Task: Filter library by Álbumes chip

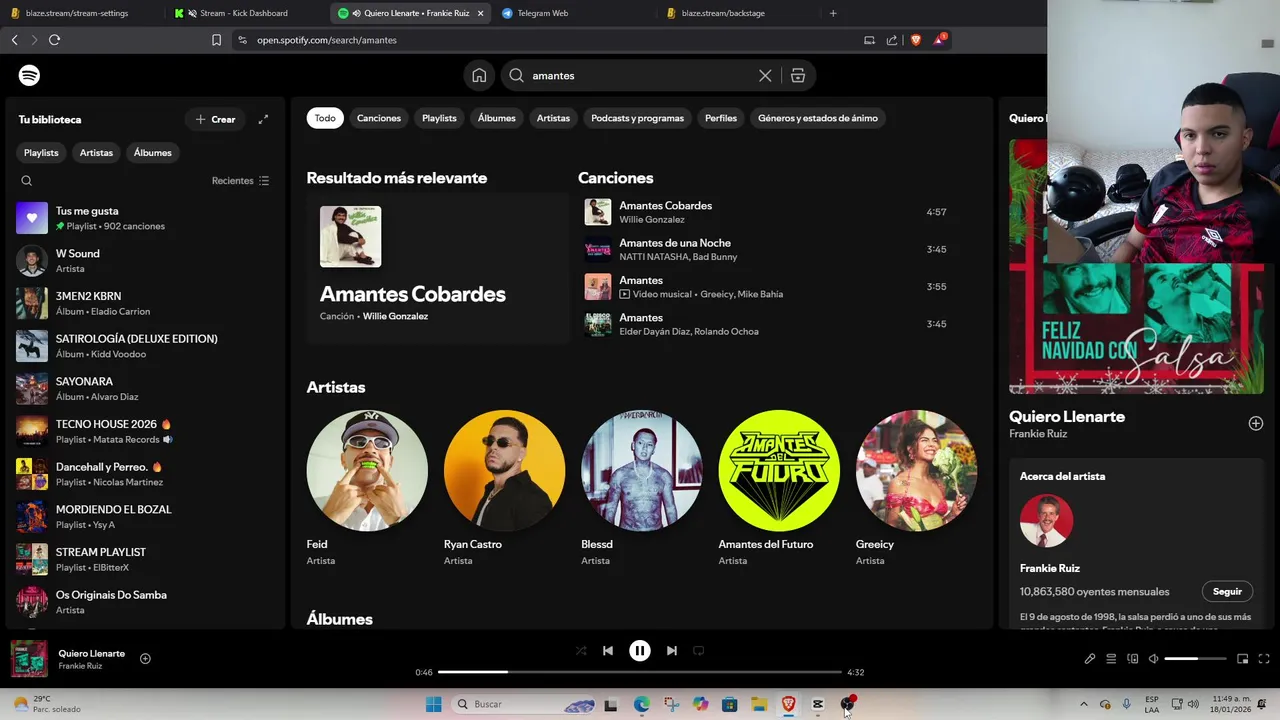Action: [x=152, y=153]
